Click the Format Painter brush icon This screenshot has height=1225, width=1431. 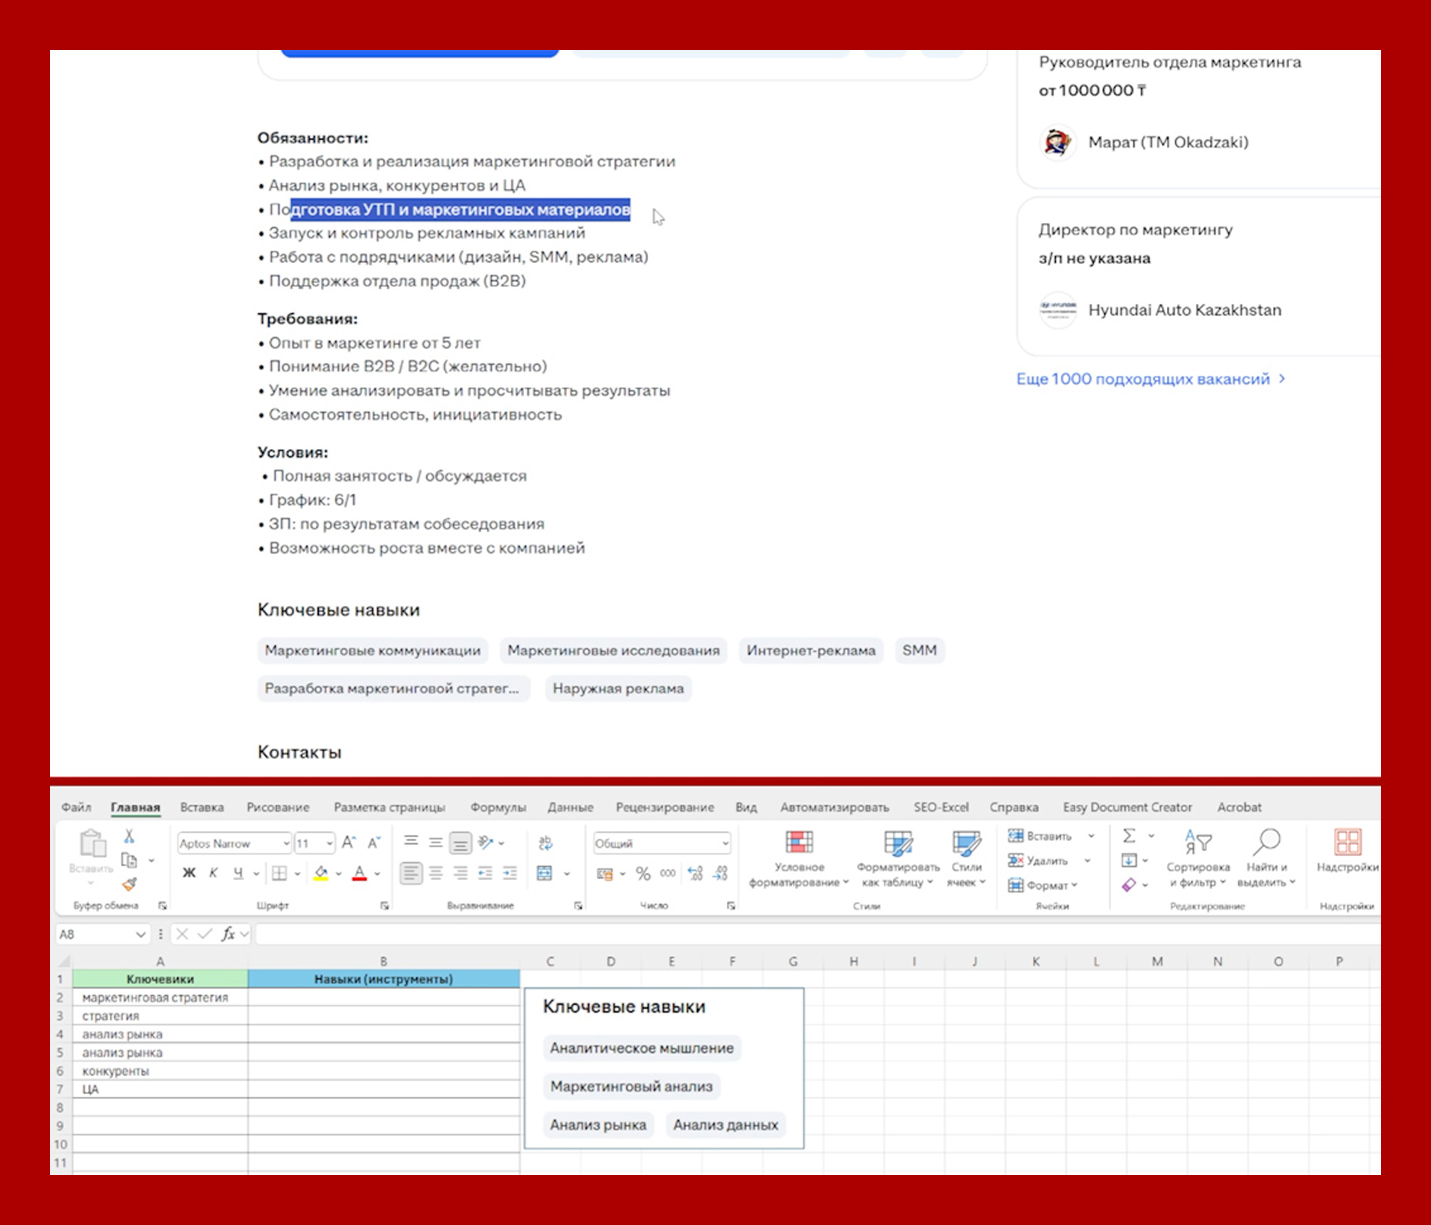tap(129, 884)
